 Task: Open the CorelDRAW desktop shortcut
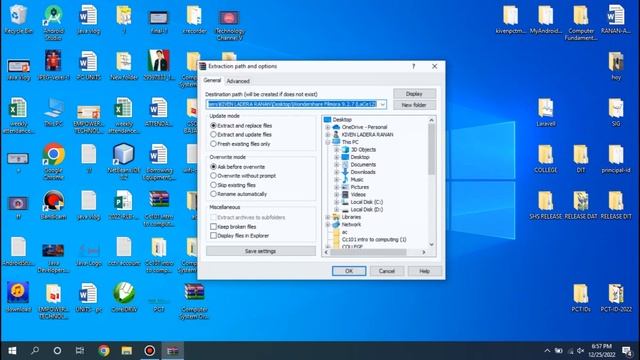(124, 298)
